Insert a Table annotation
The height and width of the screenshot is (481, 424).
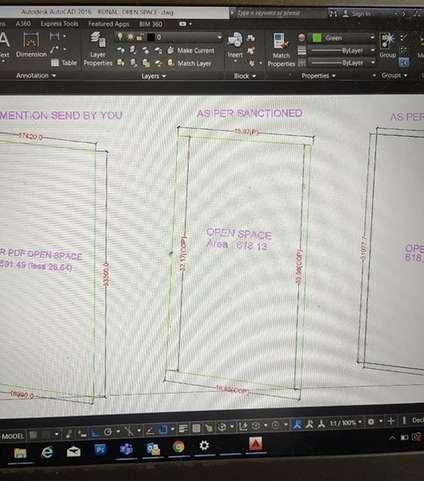[x=64, y=63]
